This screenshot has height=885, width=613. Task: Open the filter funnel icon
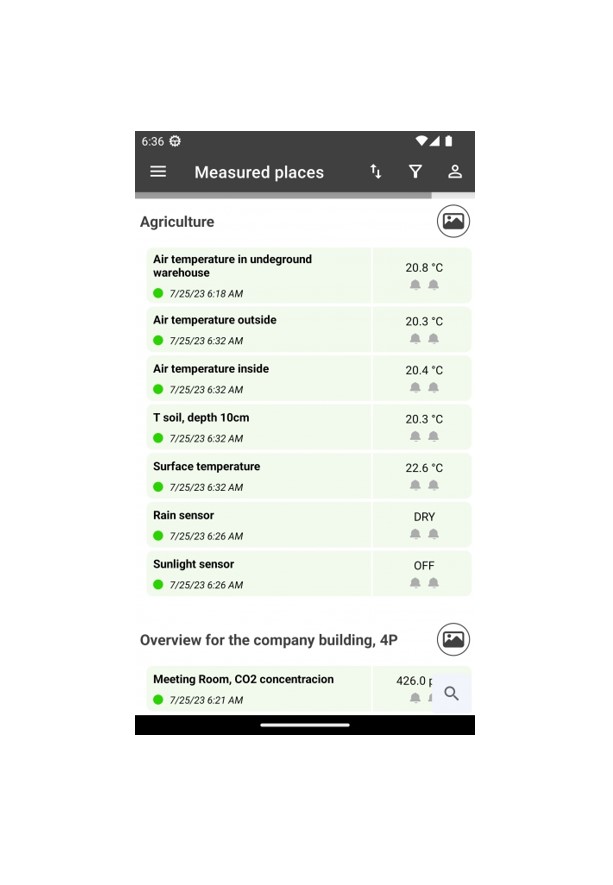point(415,172)
